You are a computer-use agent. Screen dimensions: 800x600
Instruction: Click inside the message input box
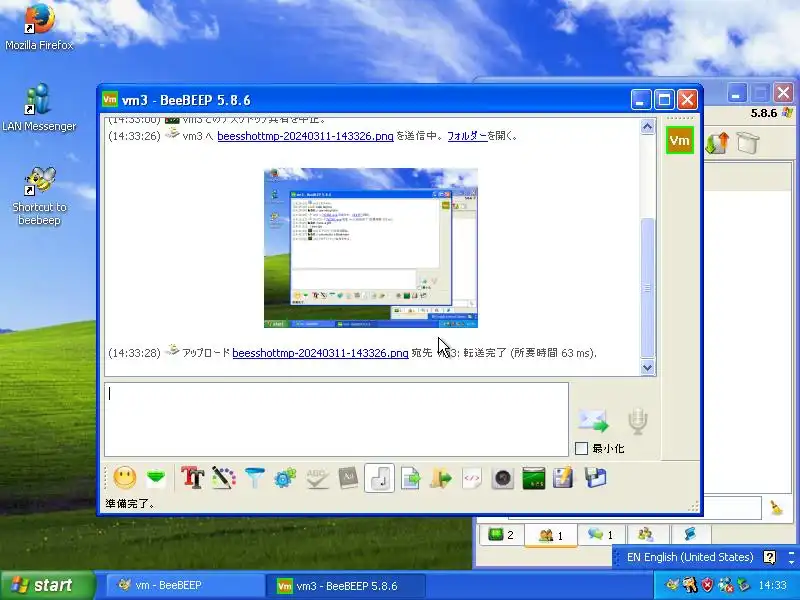(336, 419)
